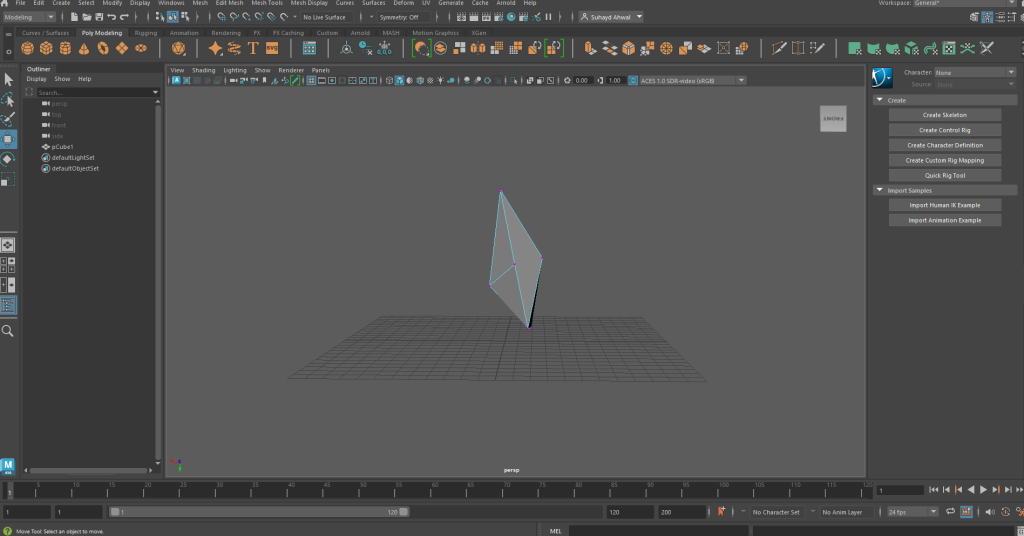Toggle the timeline loop playback button
Viewport: 1024px width, 536px height.
pyautogui.click(x=952, y=512)
